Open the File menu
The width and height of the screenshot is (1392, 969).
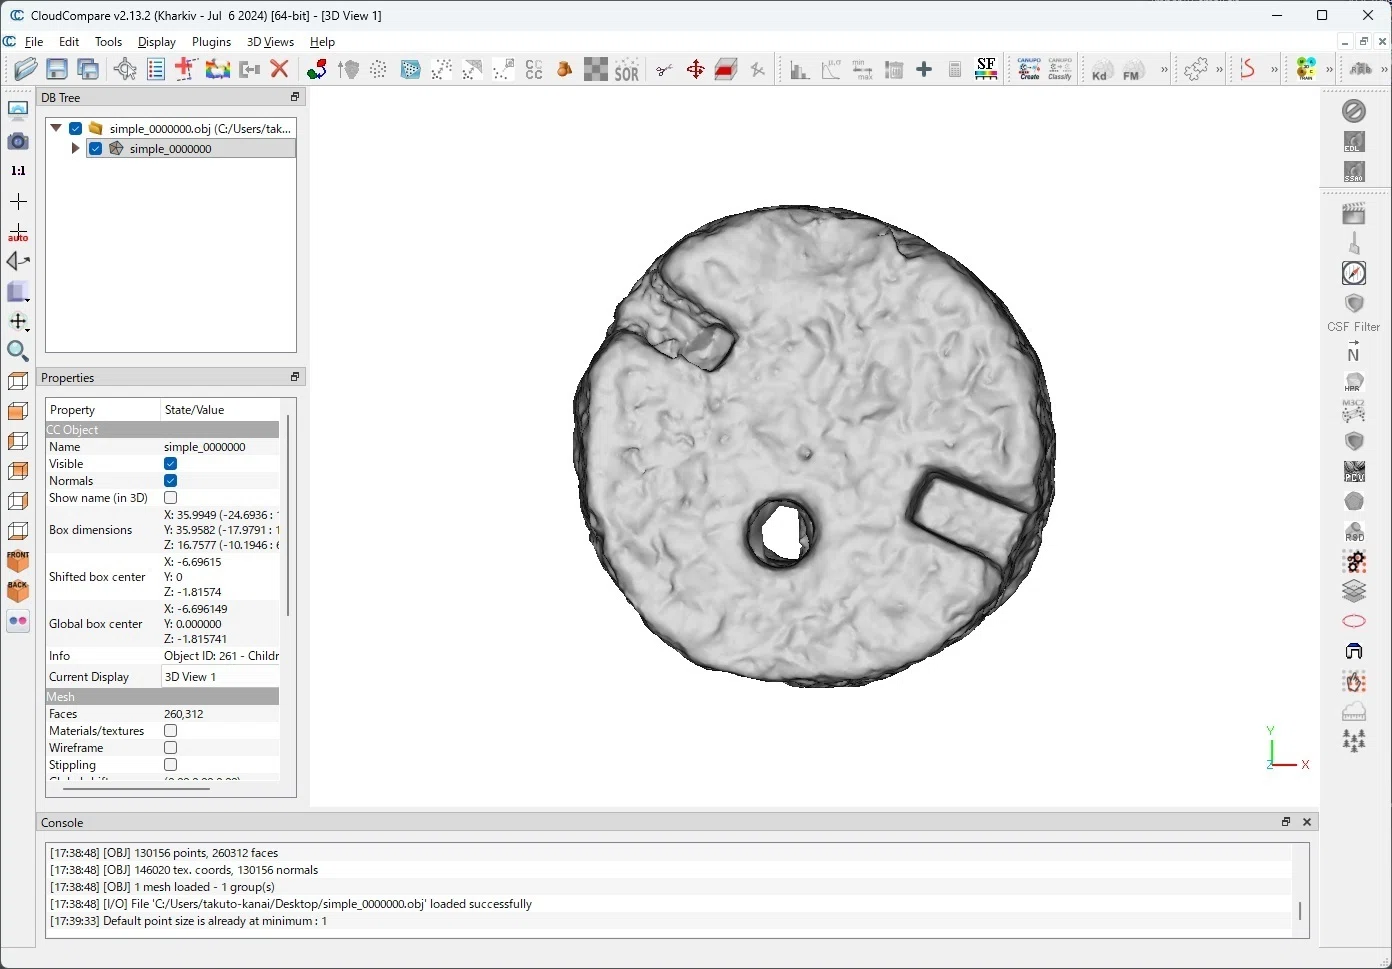pos(34,42)
